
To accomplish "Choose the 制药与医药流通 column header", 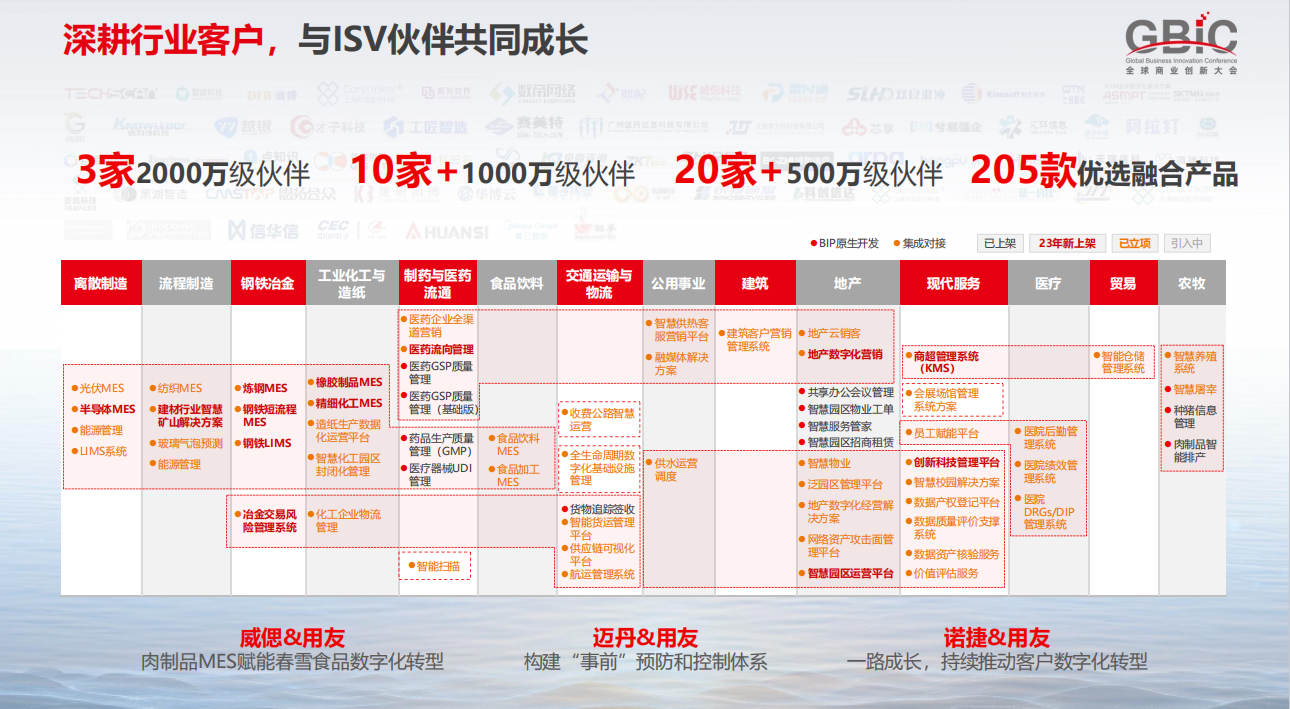I will click(x=437, y=283).
